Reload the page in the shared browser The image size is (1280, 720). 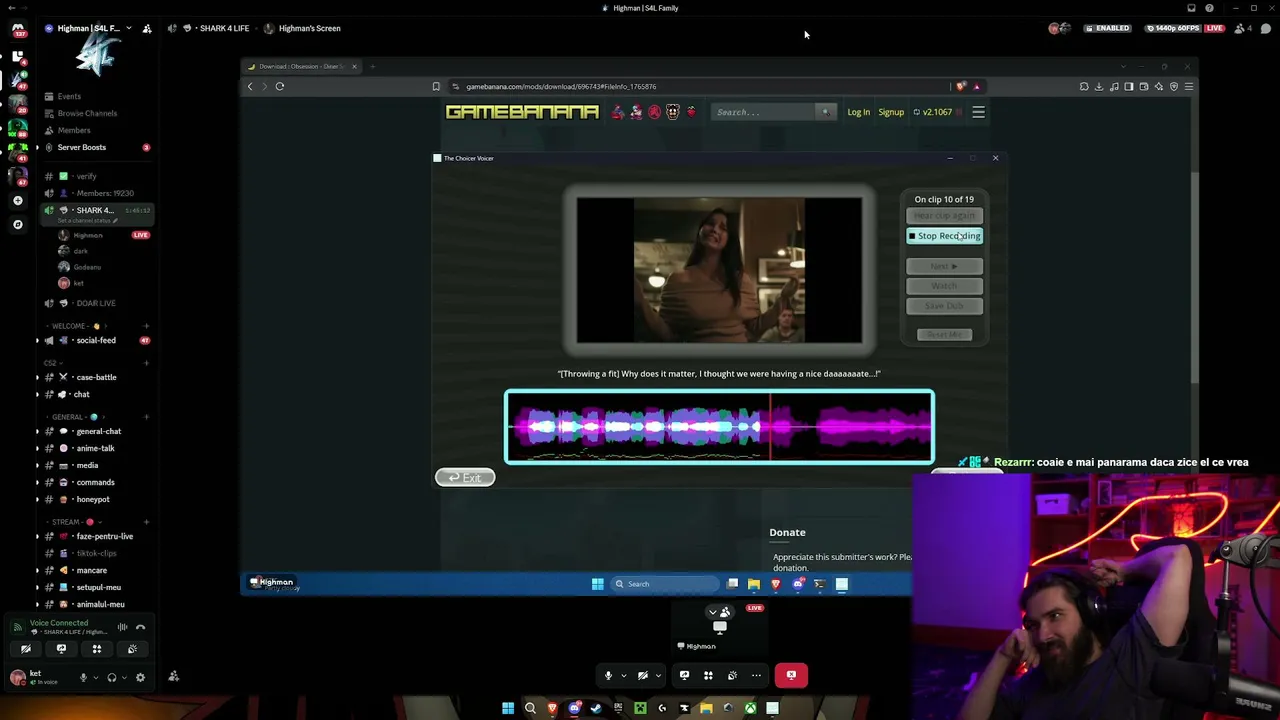click(280, 86)
